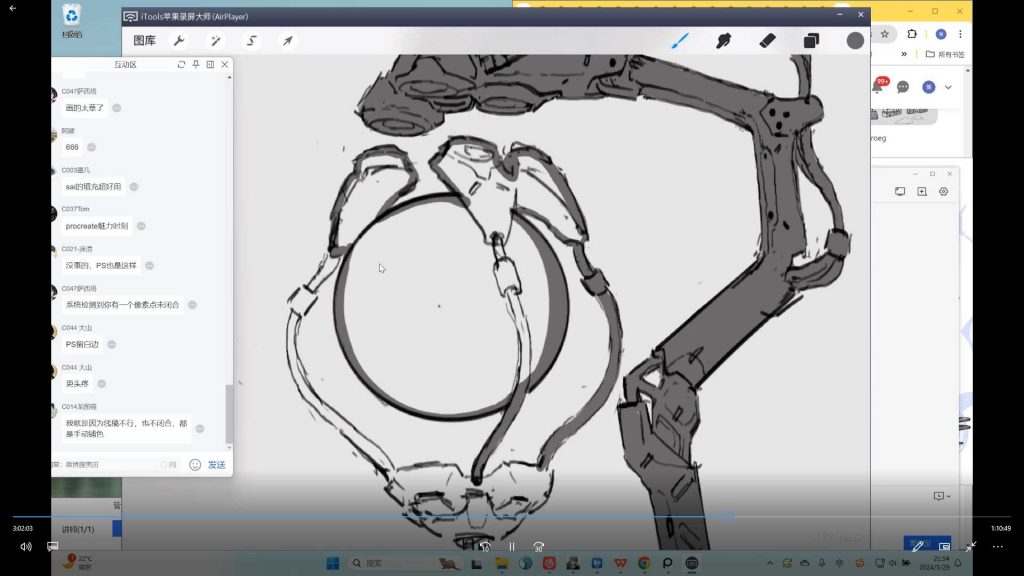
Task: Refresh the 互动区 chat panel
Action: click(181, 65)
